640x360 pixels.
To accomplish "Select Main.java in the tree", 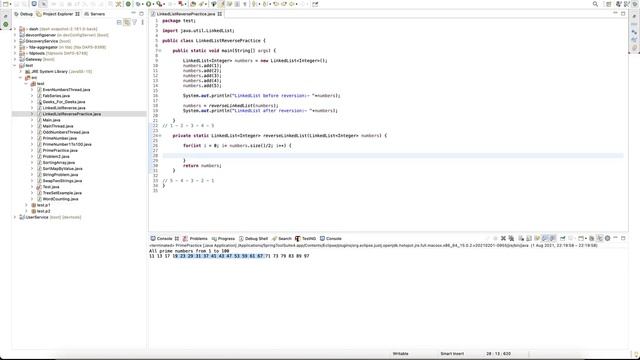I will [x=51, y=120].
